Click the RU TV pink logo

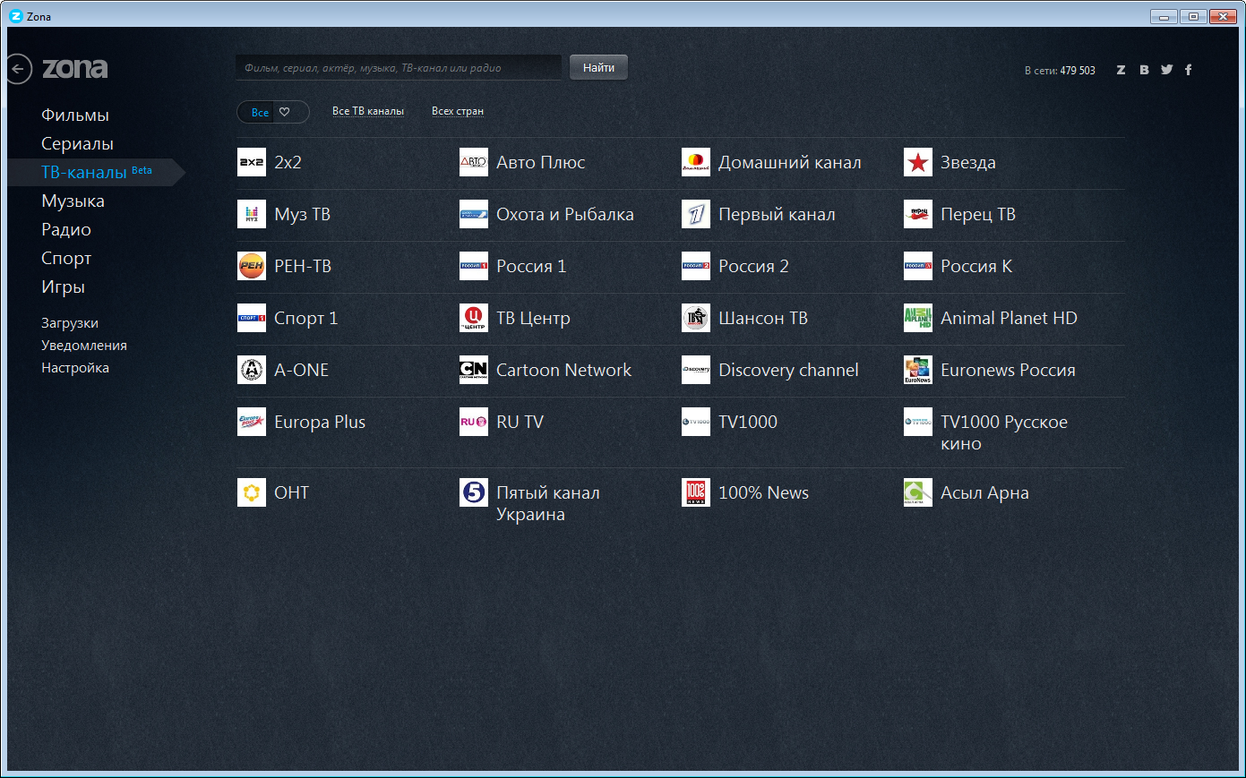473,422
